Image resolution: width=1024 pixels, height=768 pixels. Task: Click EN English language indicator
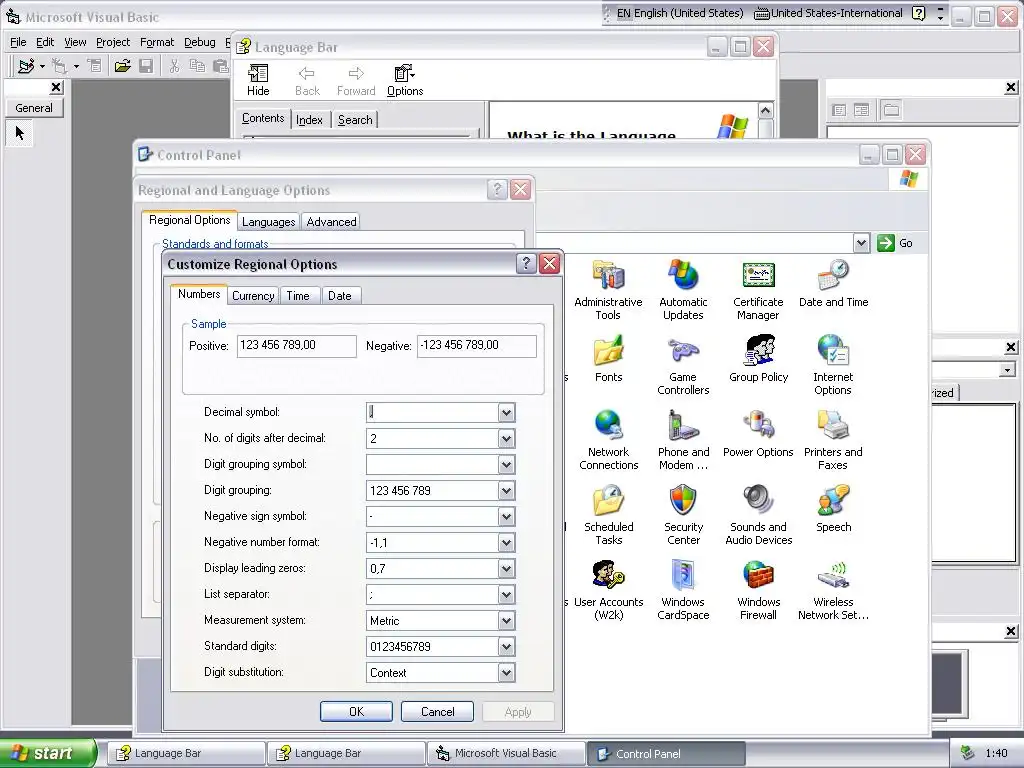679,13
